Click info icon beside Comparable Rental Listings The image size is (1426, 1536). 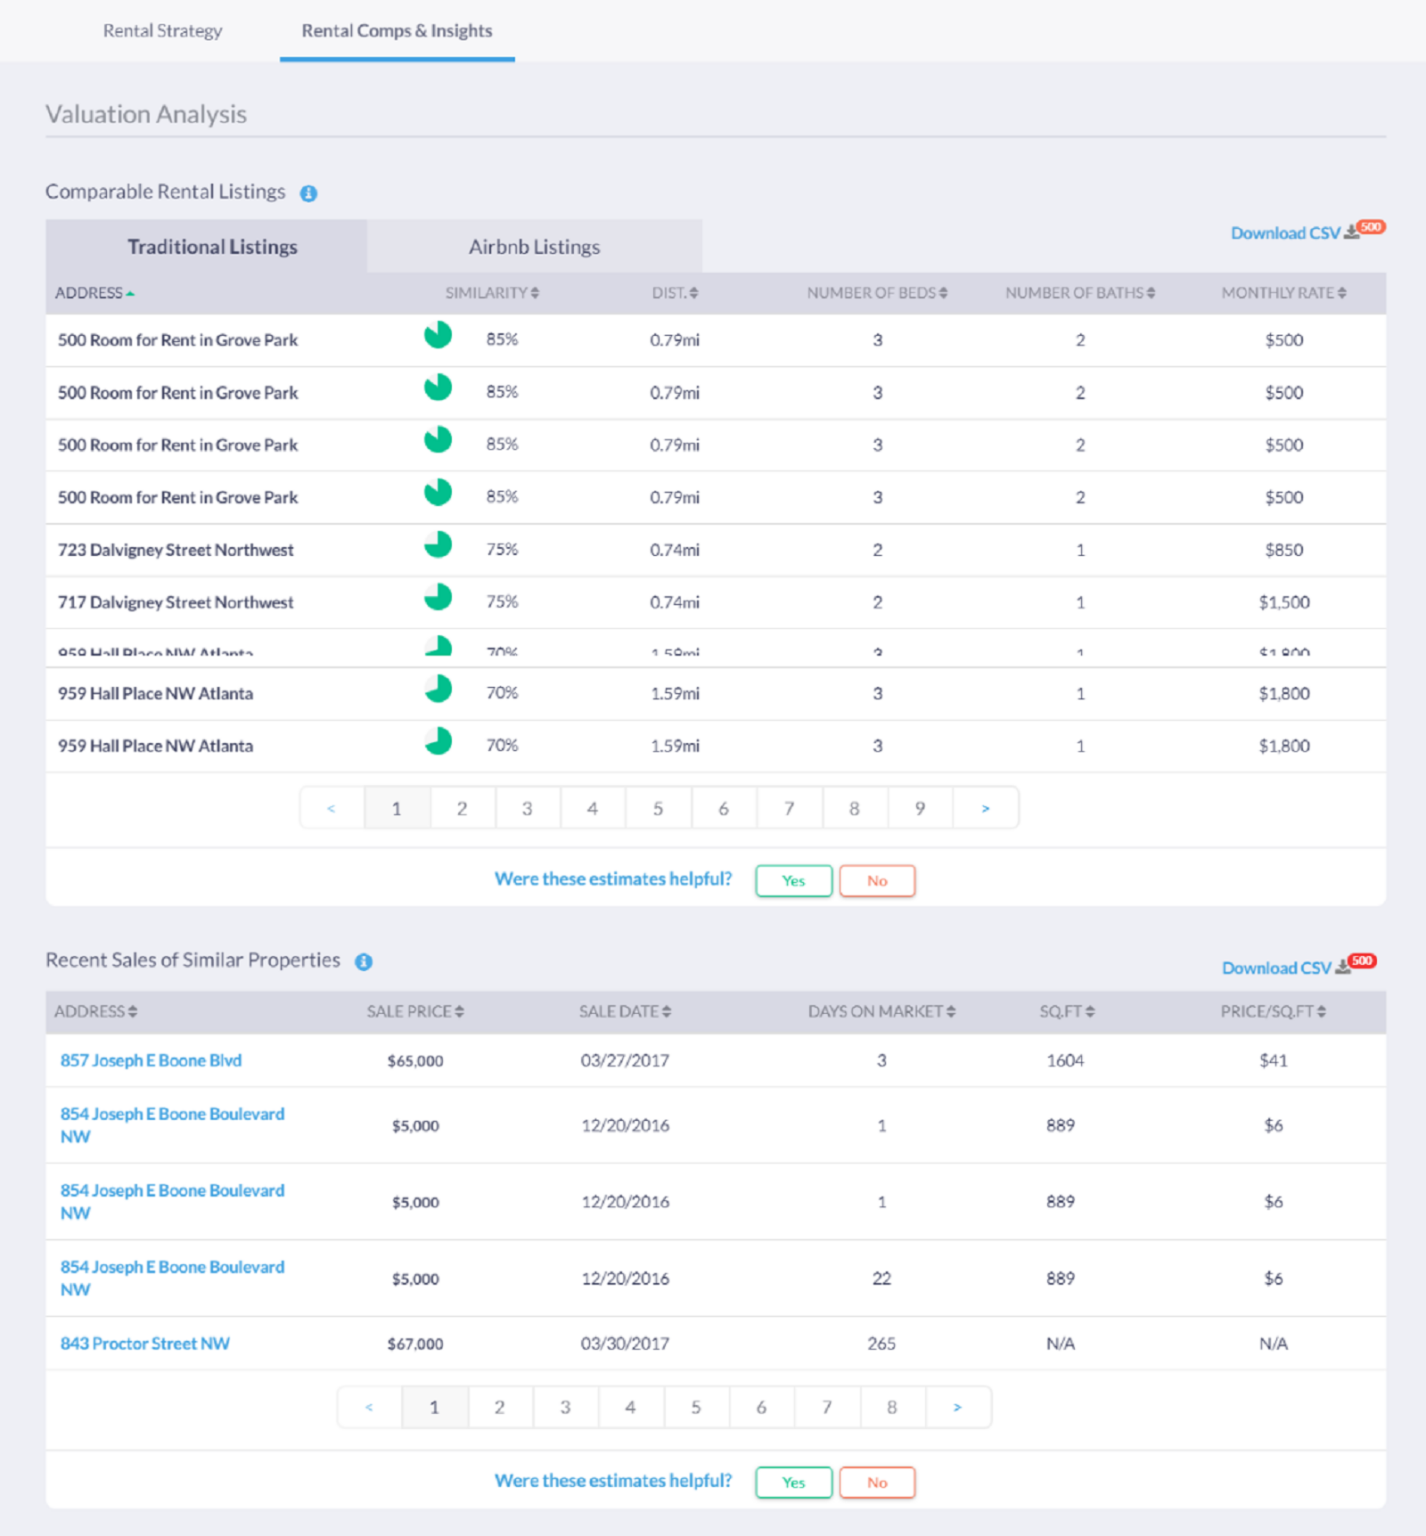tap(309, 193)
